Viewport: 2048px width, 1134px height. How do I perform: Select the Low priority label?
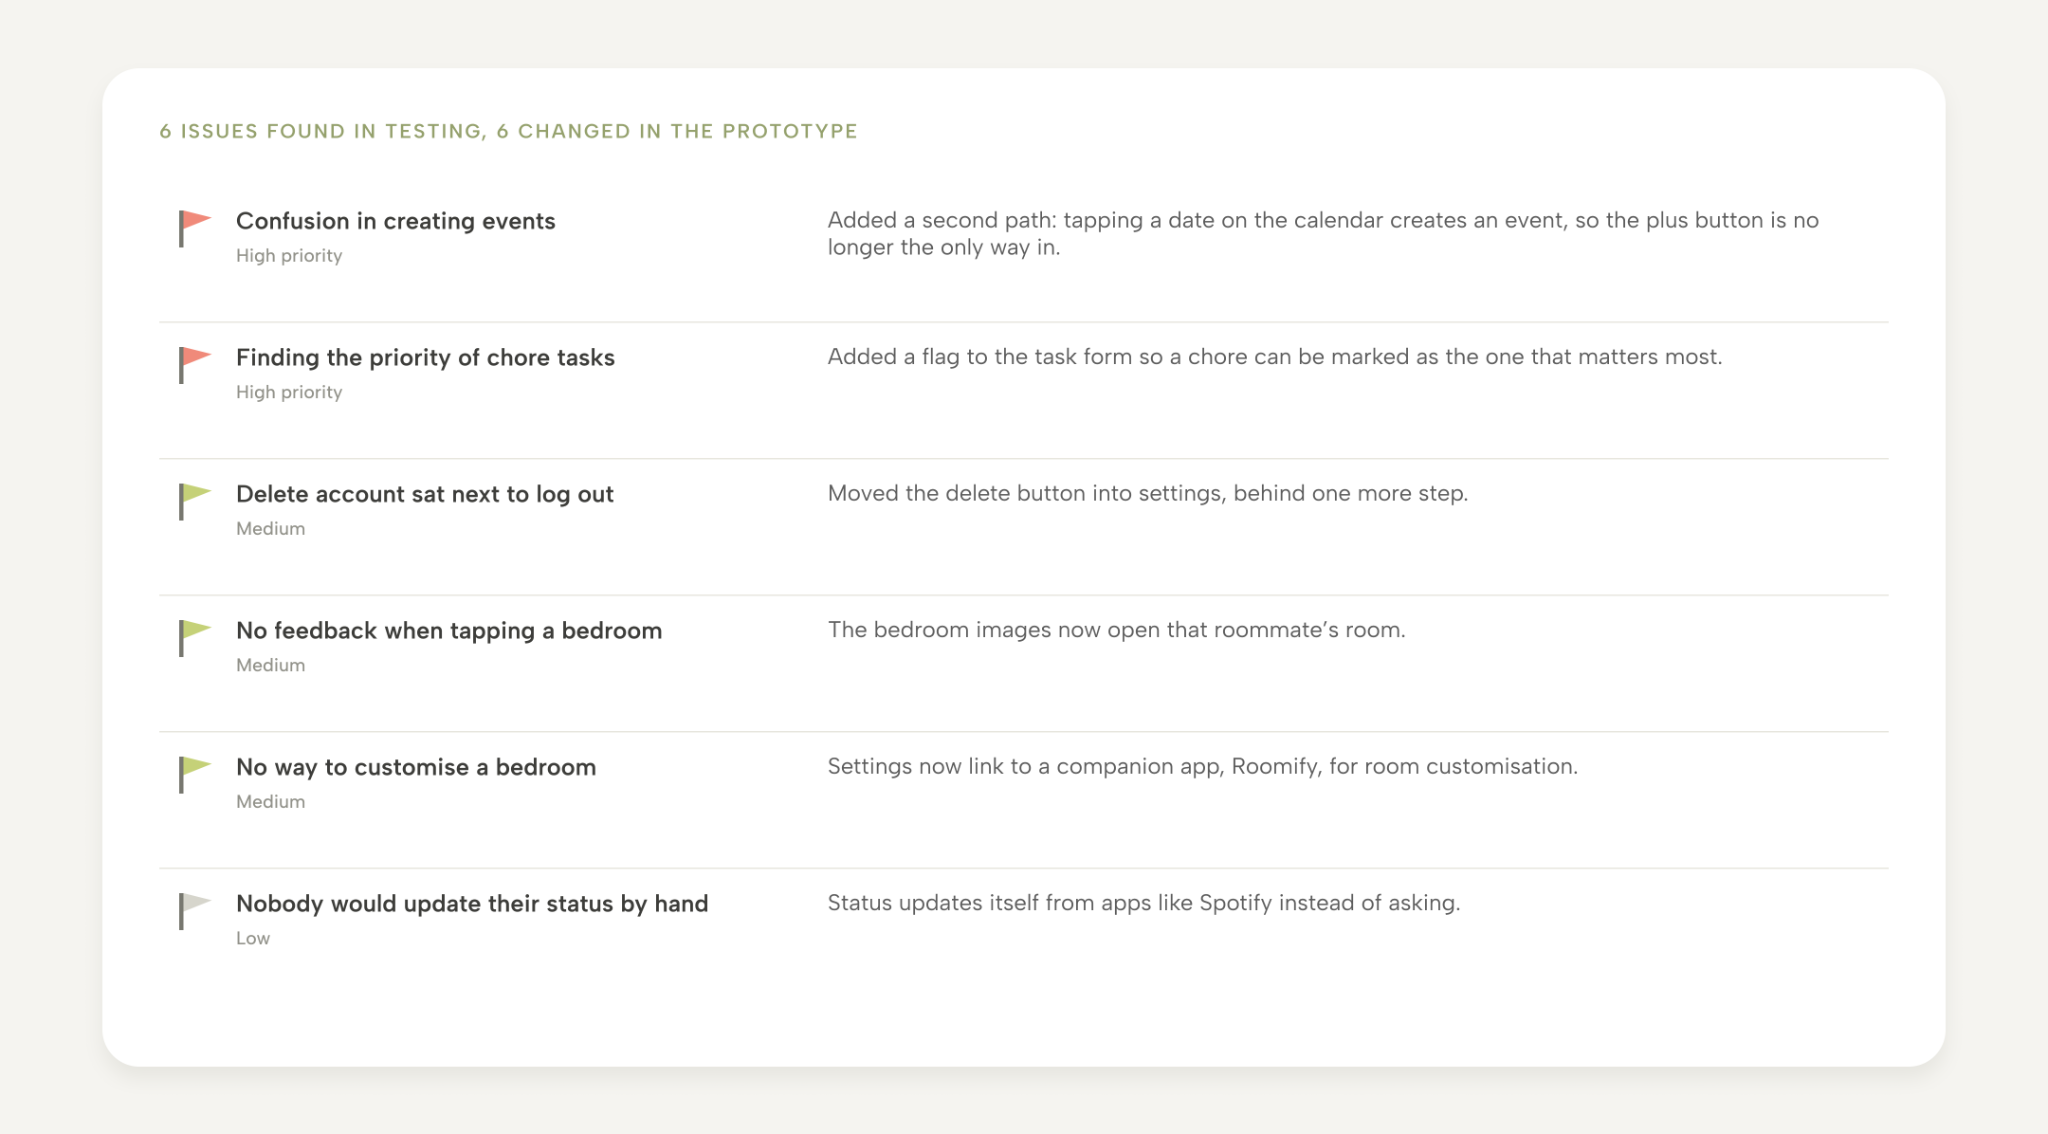253,938
